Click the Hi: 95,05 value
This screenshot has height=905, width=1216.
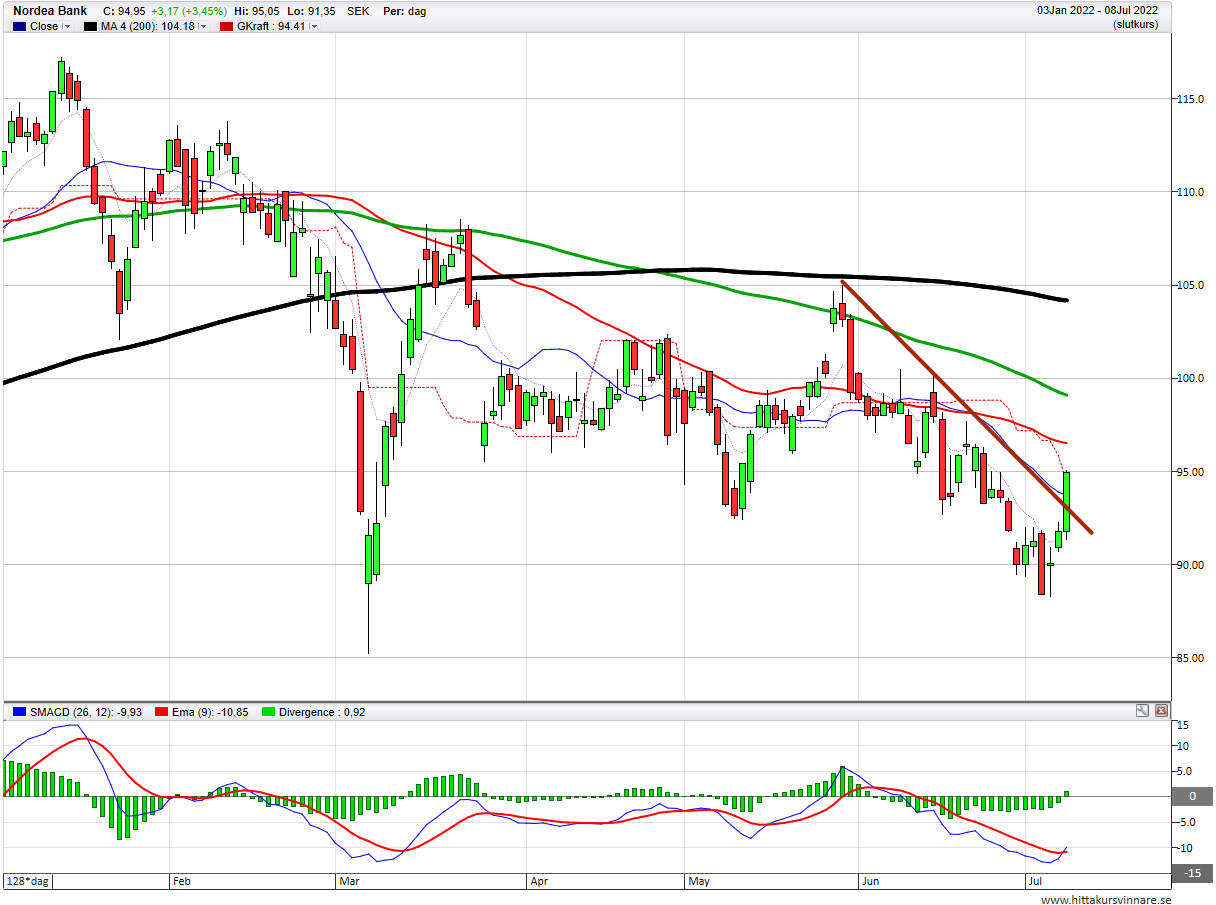coord(258,11)
